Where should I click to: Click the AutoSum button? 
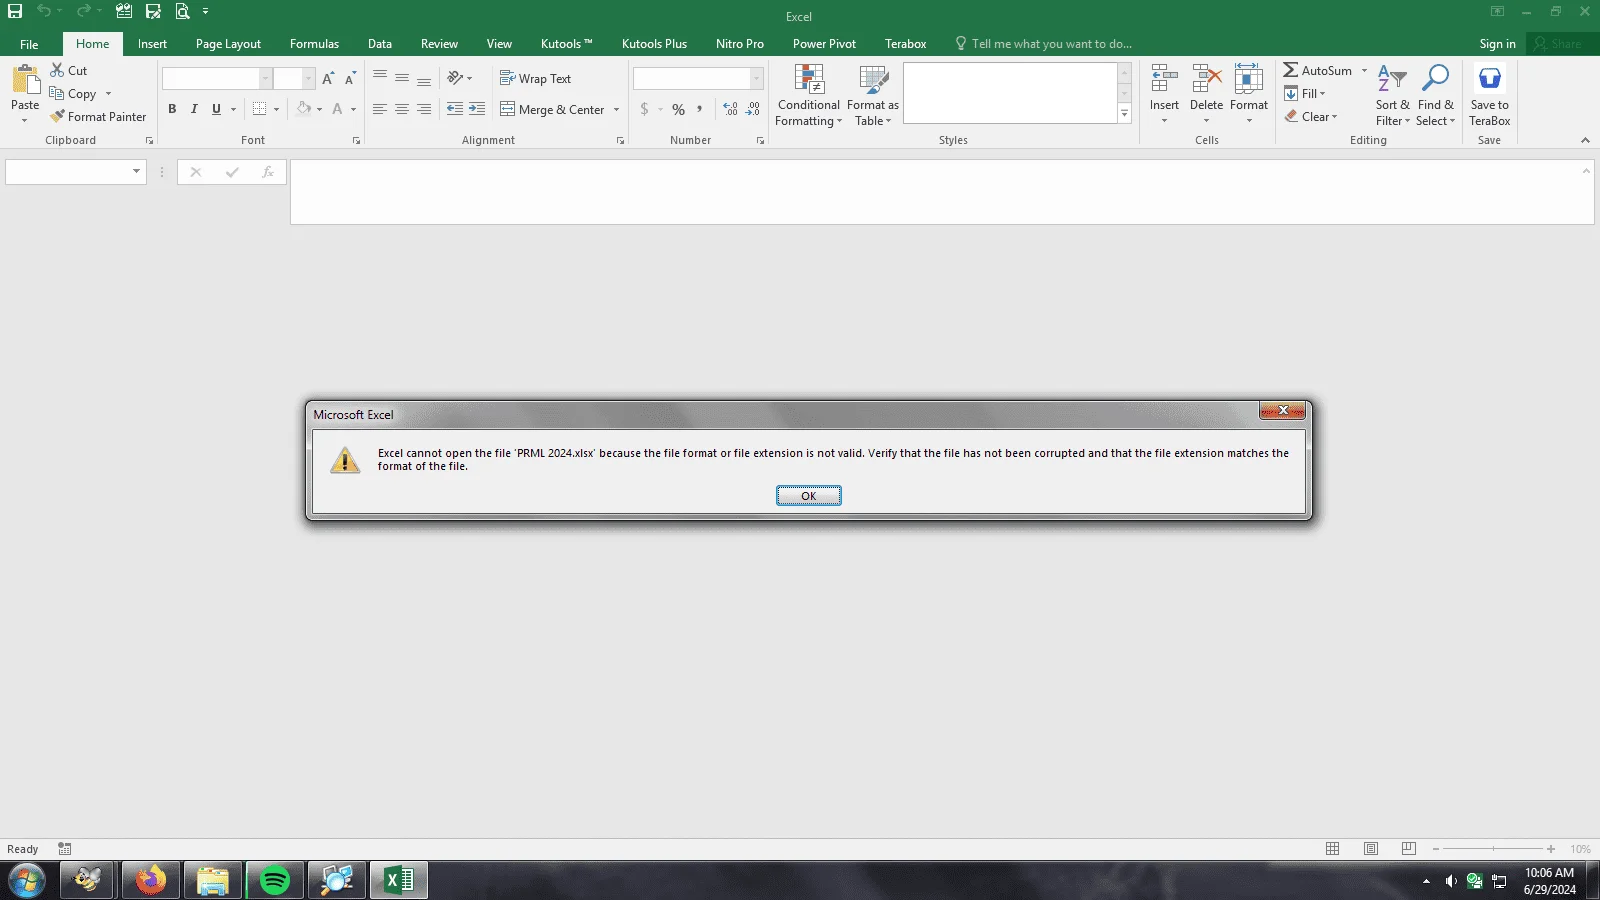(x=1318, y=70)
